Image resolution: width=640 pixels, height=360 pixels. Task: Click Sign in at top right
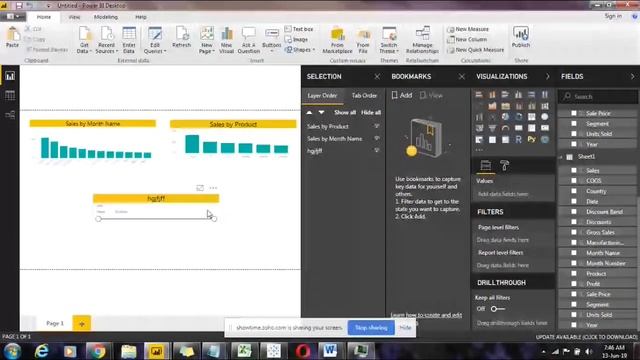pos(613,16)
